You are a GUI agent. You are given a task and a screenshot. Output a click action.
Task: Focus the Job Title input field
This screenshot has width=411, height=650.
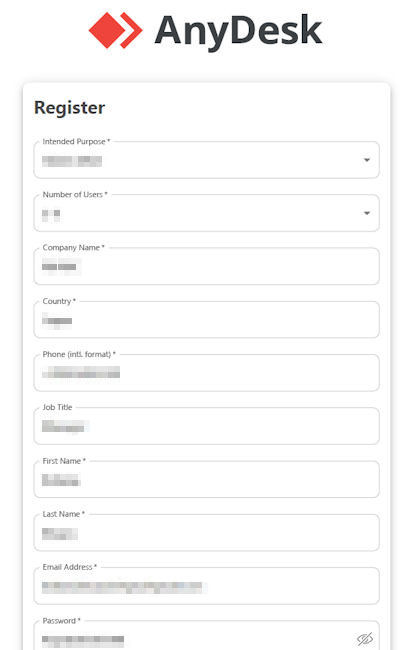pyautogui.click(x=206, y=426)
